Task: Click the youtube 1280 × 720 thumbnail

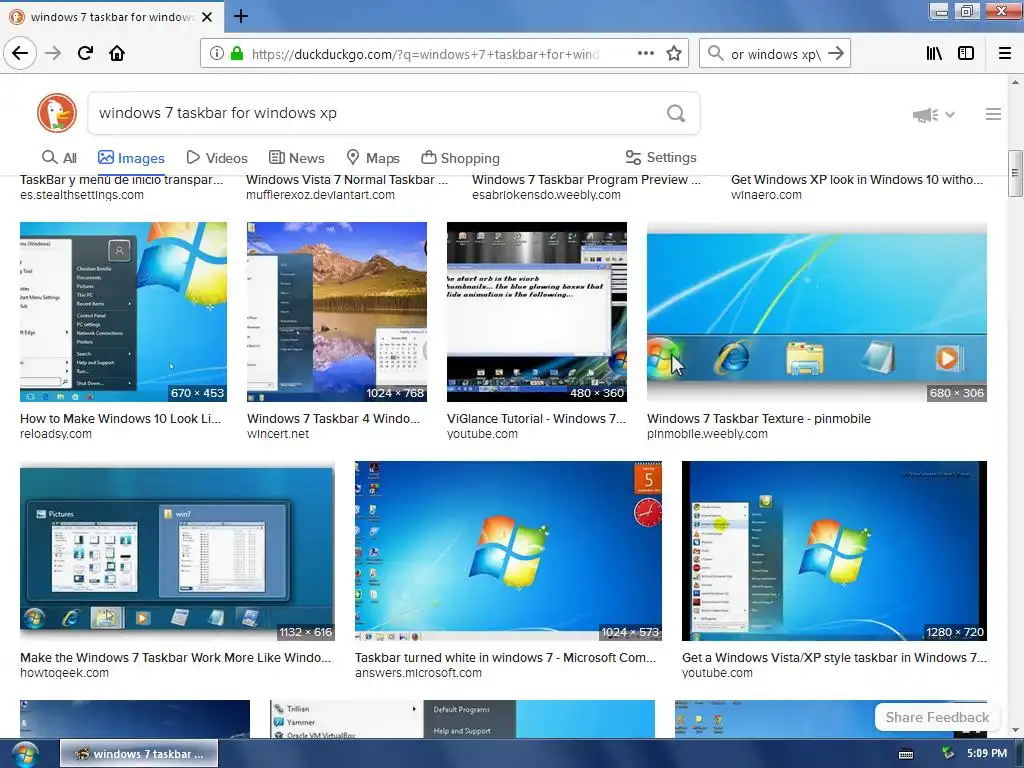Action: click(835, 551)
